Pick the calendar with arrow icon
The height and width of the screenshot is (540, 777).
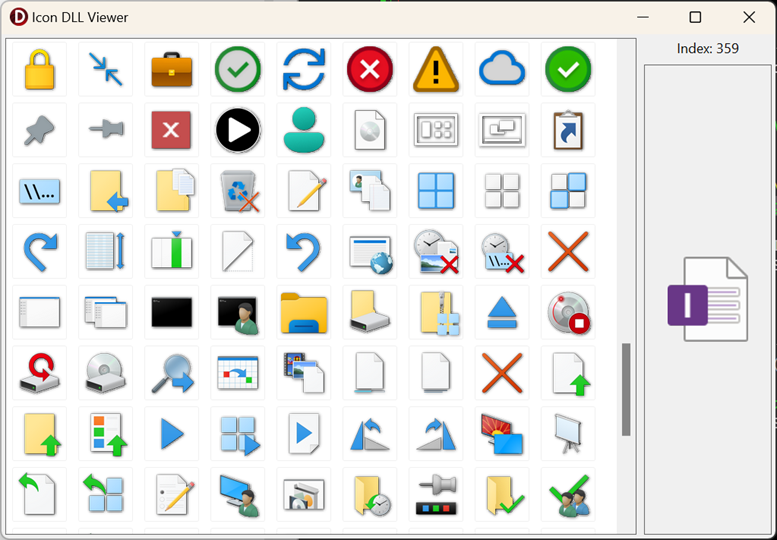tap(238, 373)
